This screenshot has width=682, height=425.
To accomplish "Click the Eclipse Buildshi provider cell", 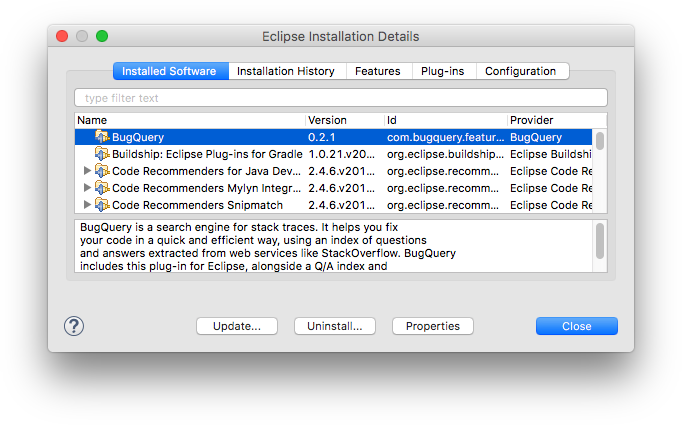I will click(551, 154).
